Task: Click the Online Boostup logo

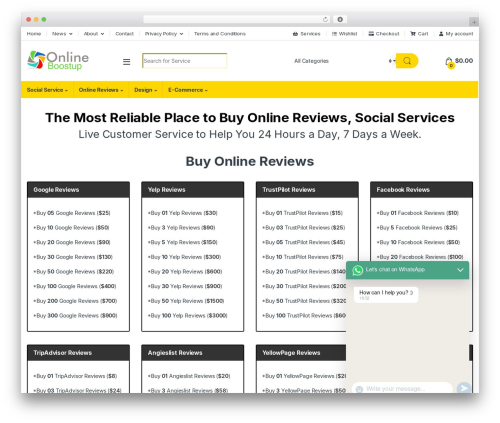Action: pos(58,60)
